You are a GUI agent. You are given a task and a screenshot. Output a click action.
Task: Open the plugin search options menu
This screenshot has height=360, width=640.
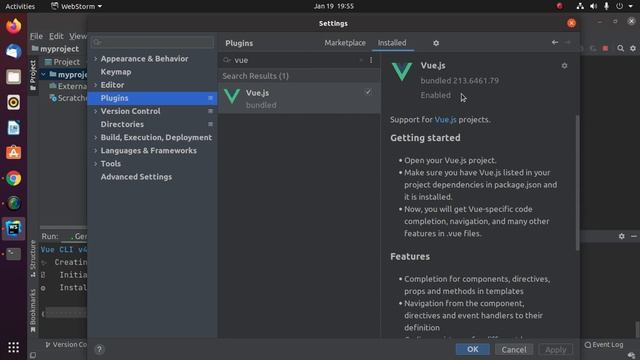click(371, 60)
